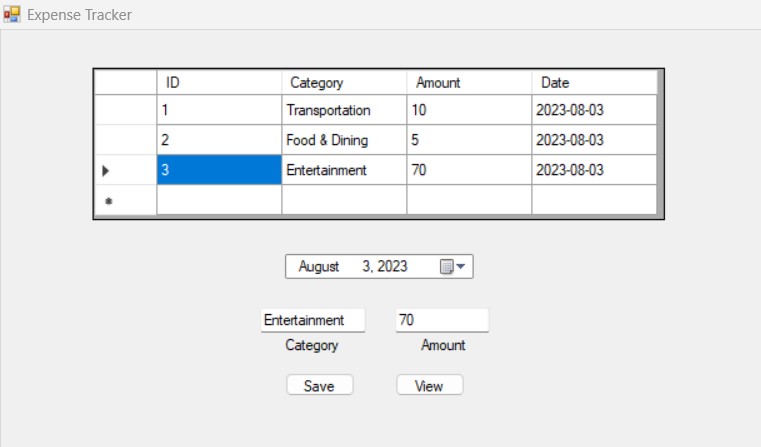Click the date cell for Entertainment row
Viewport: 761px width, 447px height.
[594, 170]
